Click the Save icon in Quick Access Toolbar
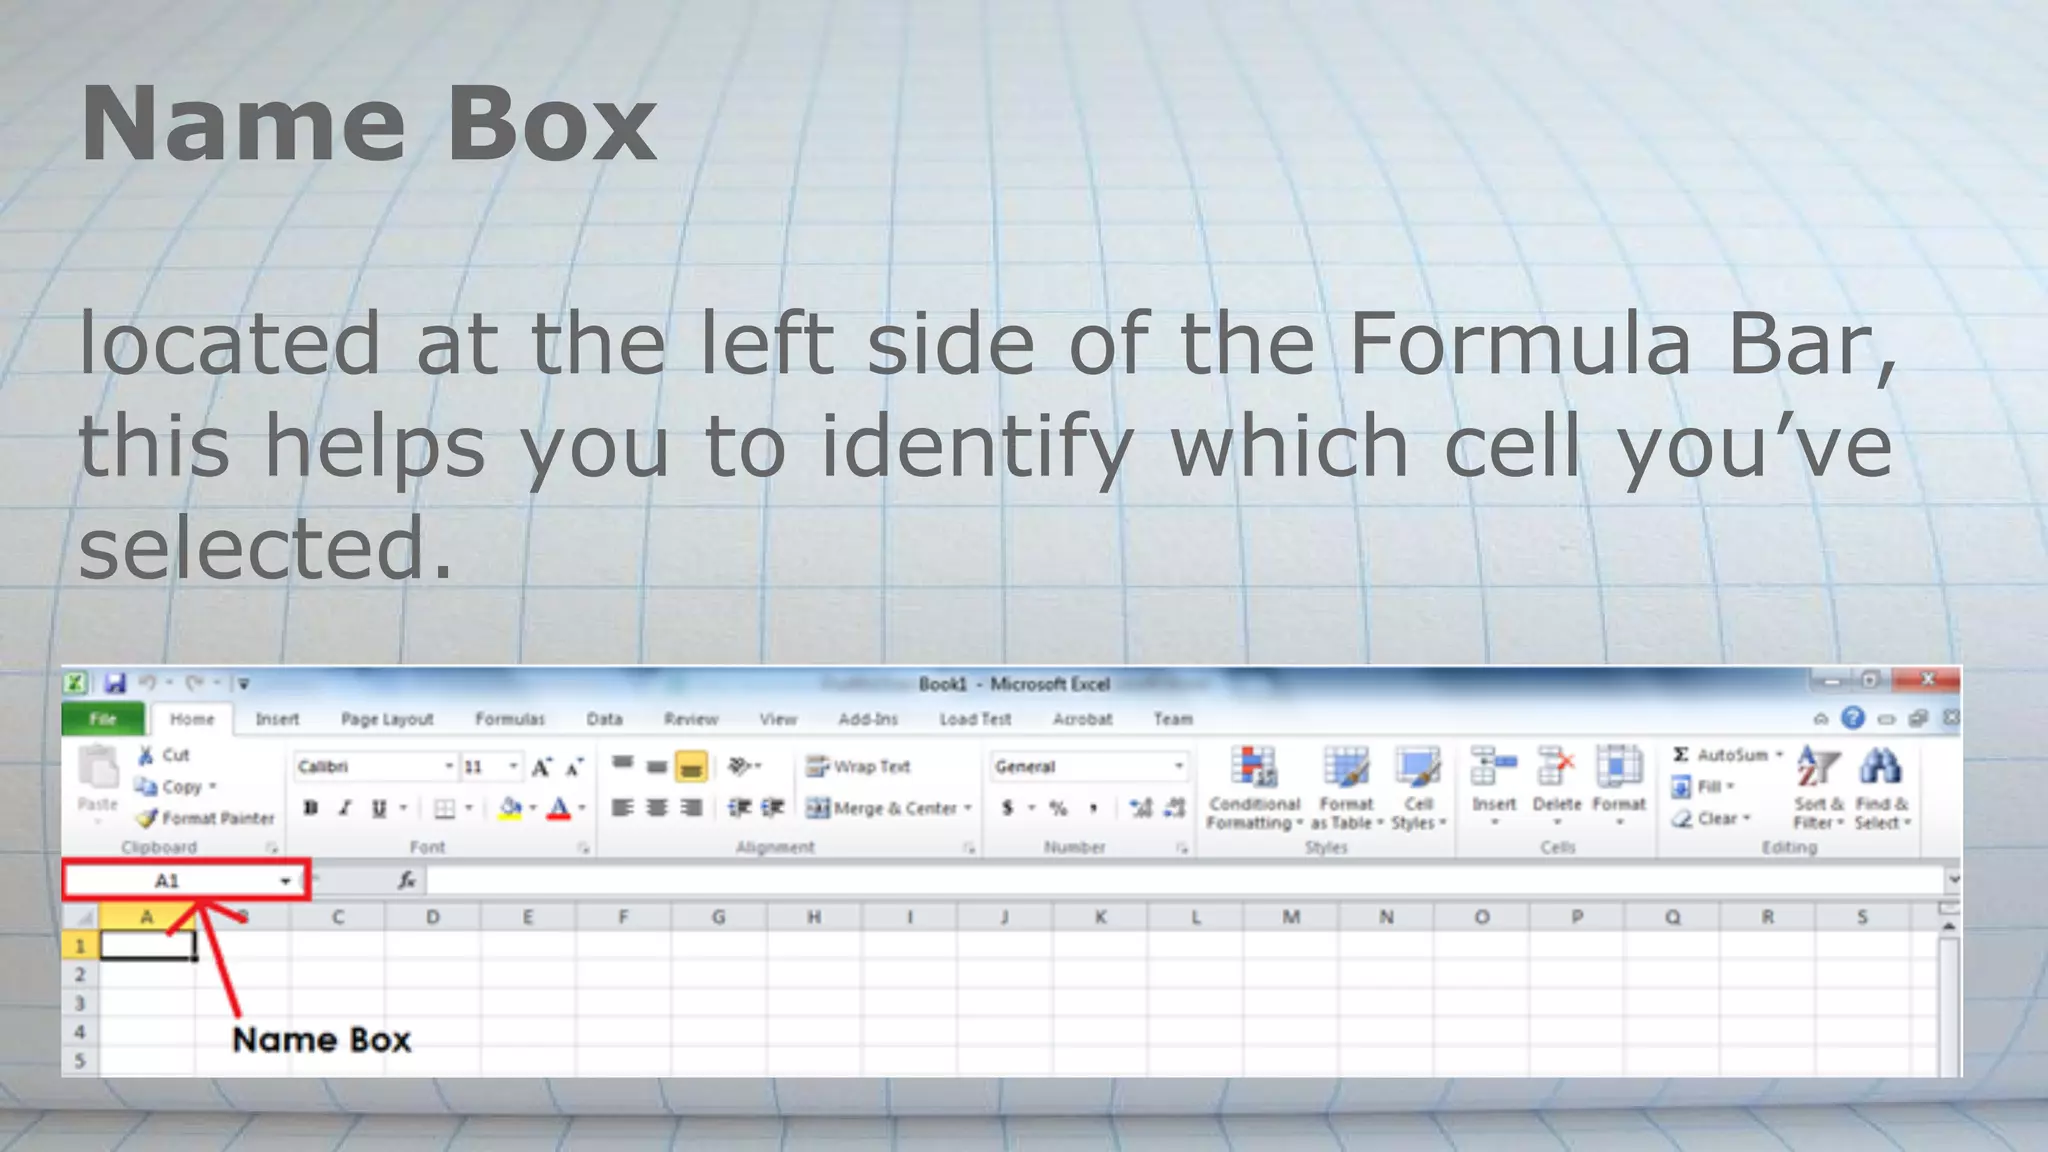 pos(115,683)
